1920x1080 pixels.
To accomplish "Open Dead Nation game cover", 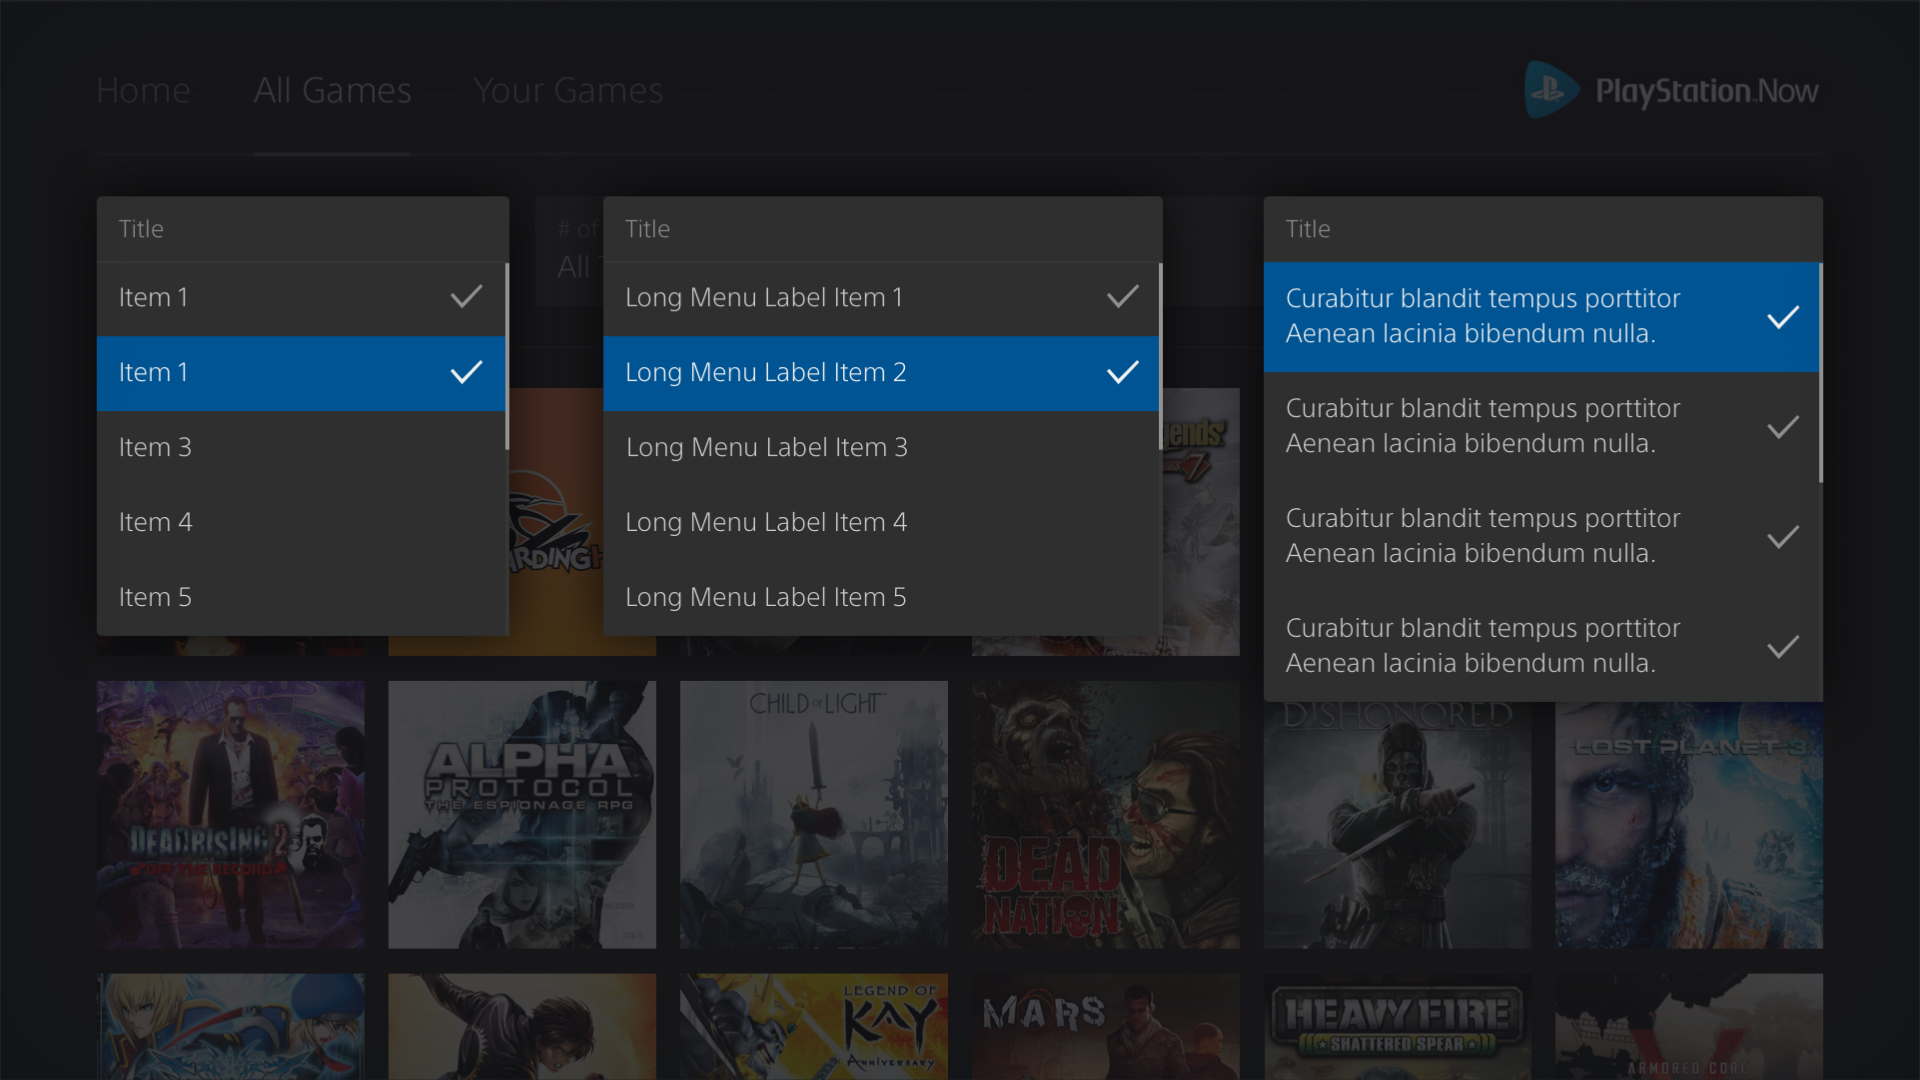I will click(x=1105, y=815).
